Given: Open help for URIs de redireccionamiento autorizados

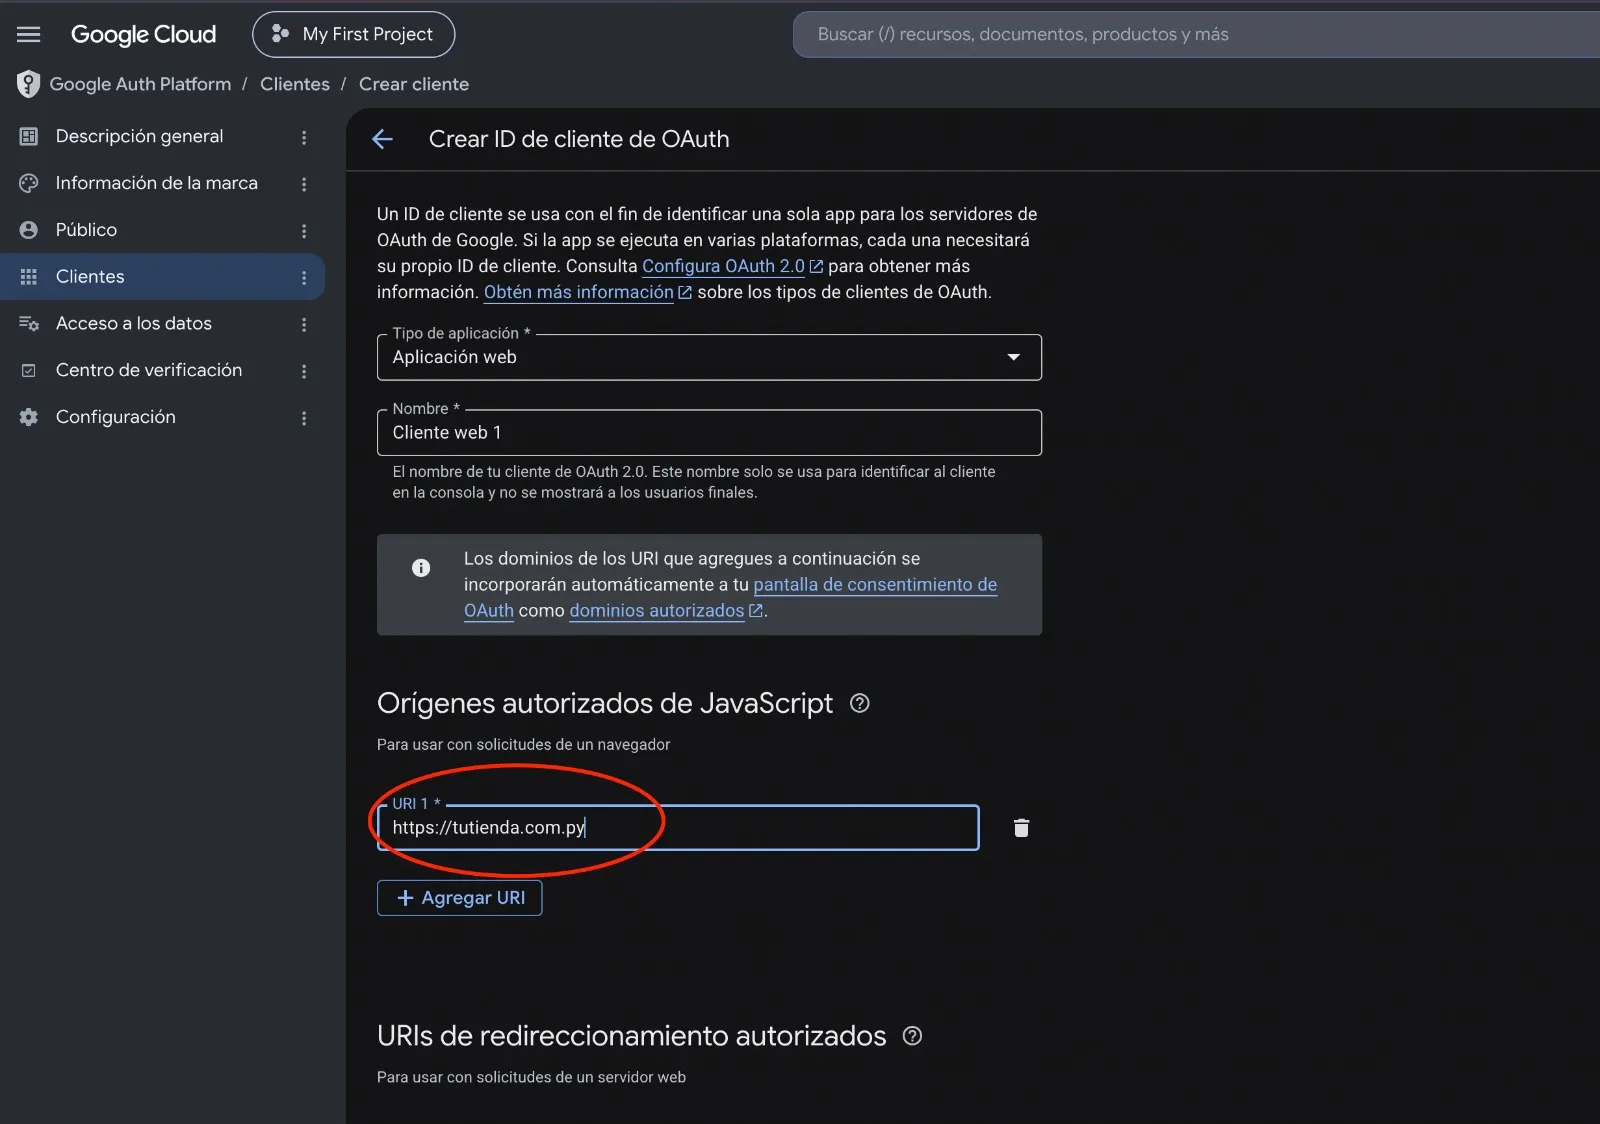Looking at the screenshot, I should (912, 1036).
